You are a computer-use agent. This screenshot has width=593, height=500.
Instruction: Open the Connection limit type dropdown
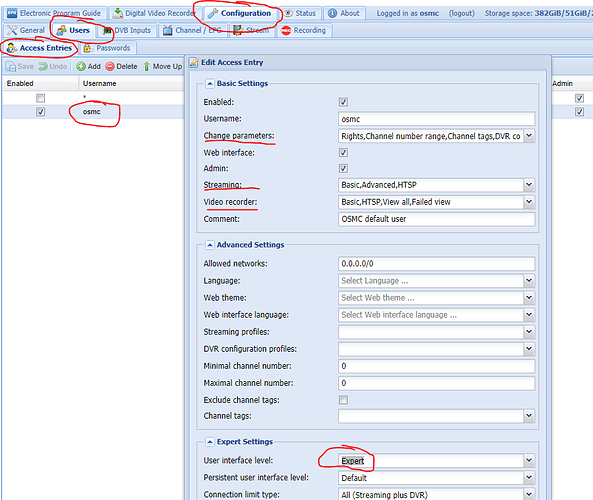pyautogui.click(x=529, y=494)
